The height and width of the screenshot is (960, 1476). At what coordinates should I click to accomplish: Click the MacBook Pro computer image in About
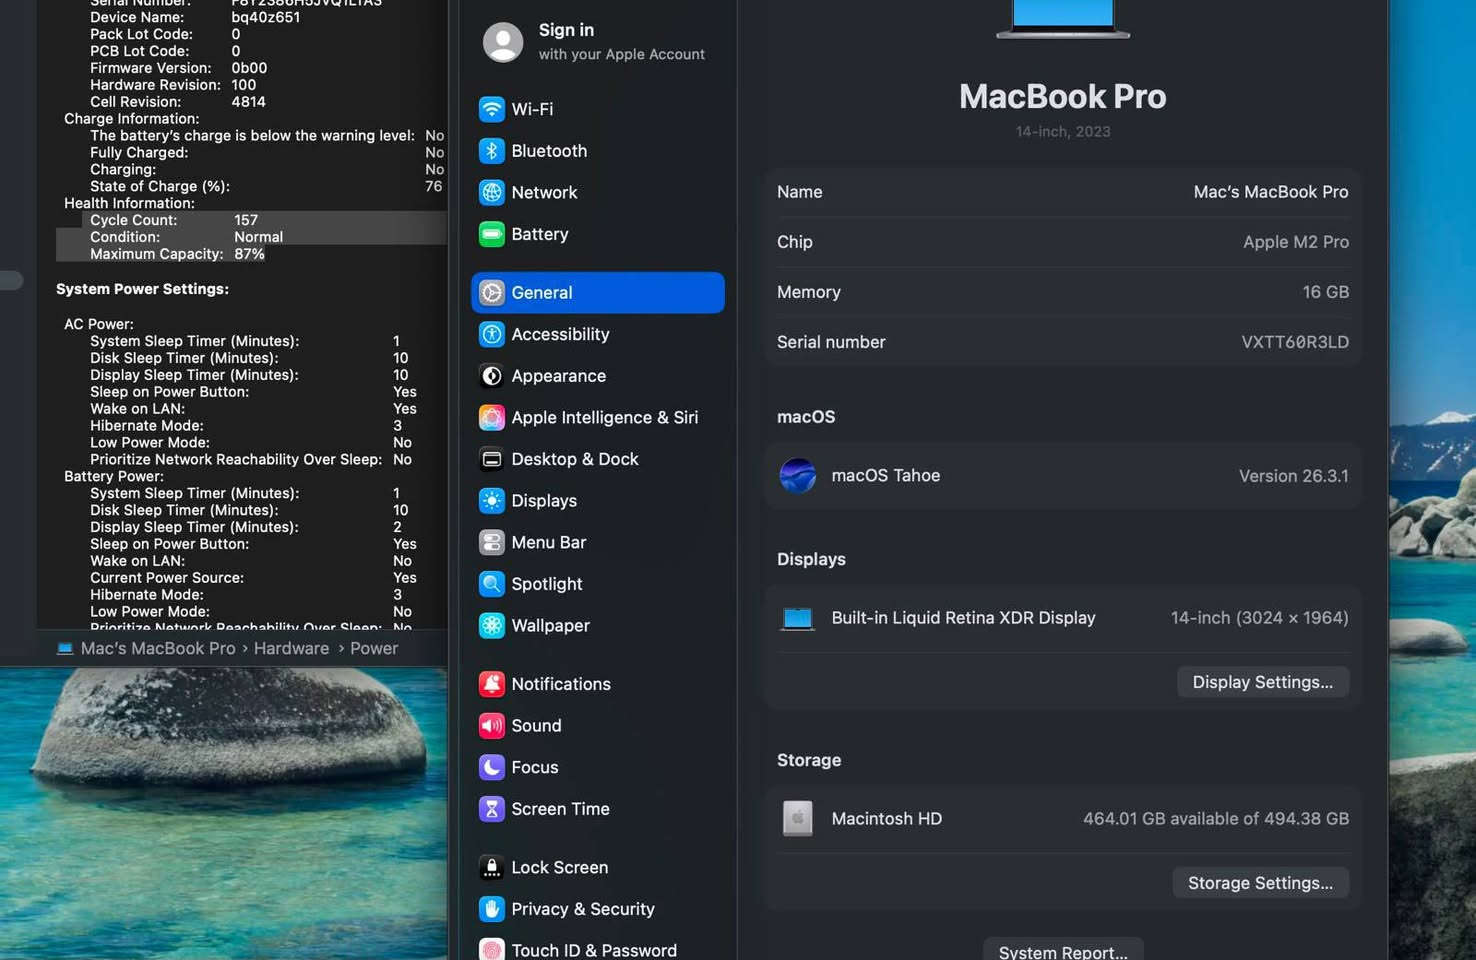[1063, 20]
